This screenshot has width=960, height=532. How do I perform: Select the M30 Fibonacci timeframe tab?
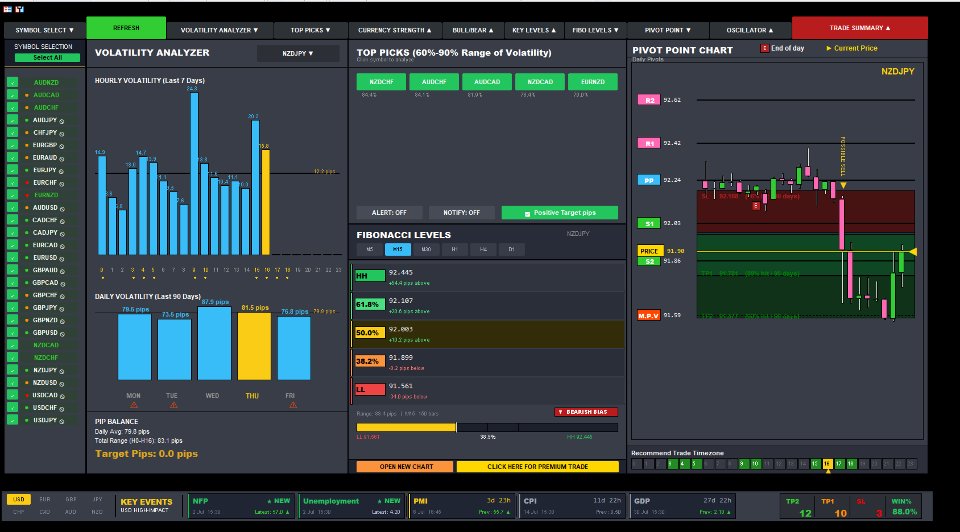[x=426, y=249]
